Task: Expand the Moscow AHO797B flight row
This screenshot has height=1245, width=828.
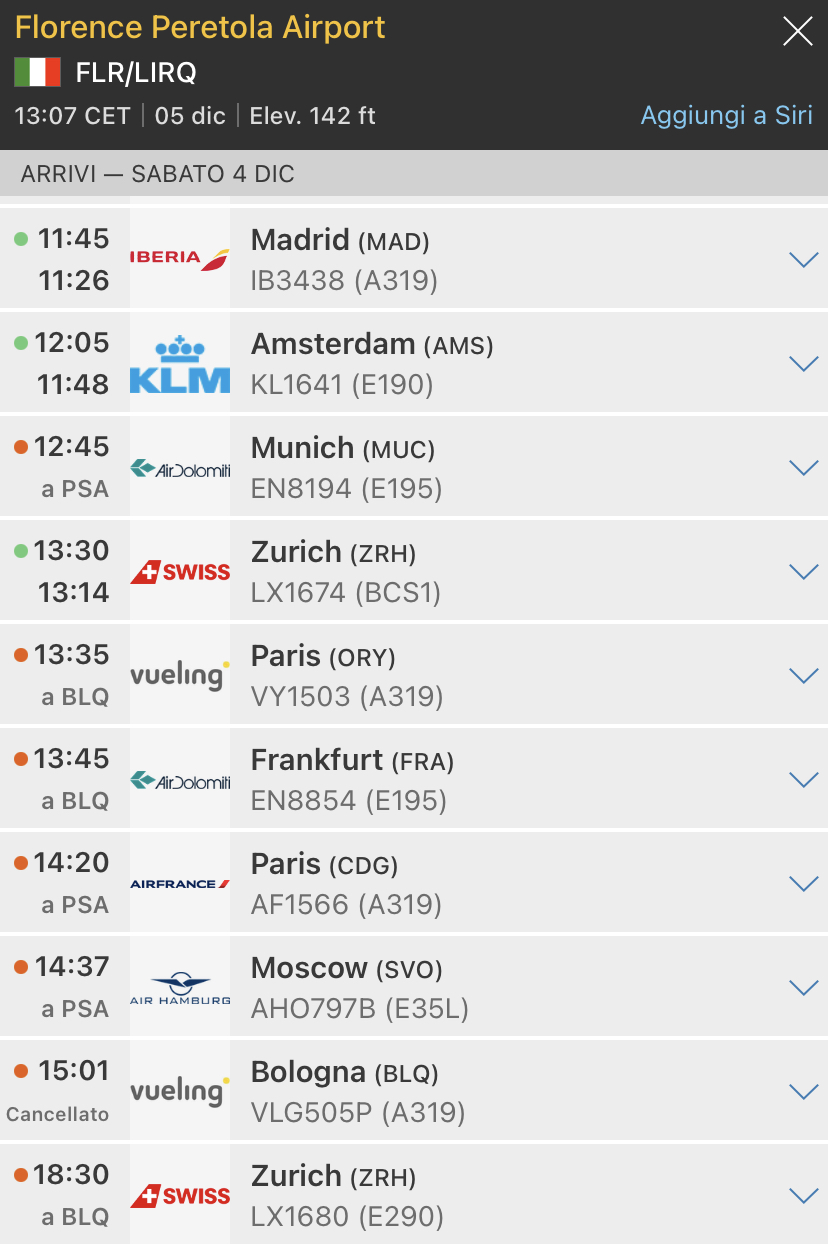Action: point(803,988)
